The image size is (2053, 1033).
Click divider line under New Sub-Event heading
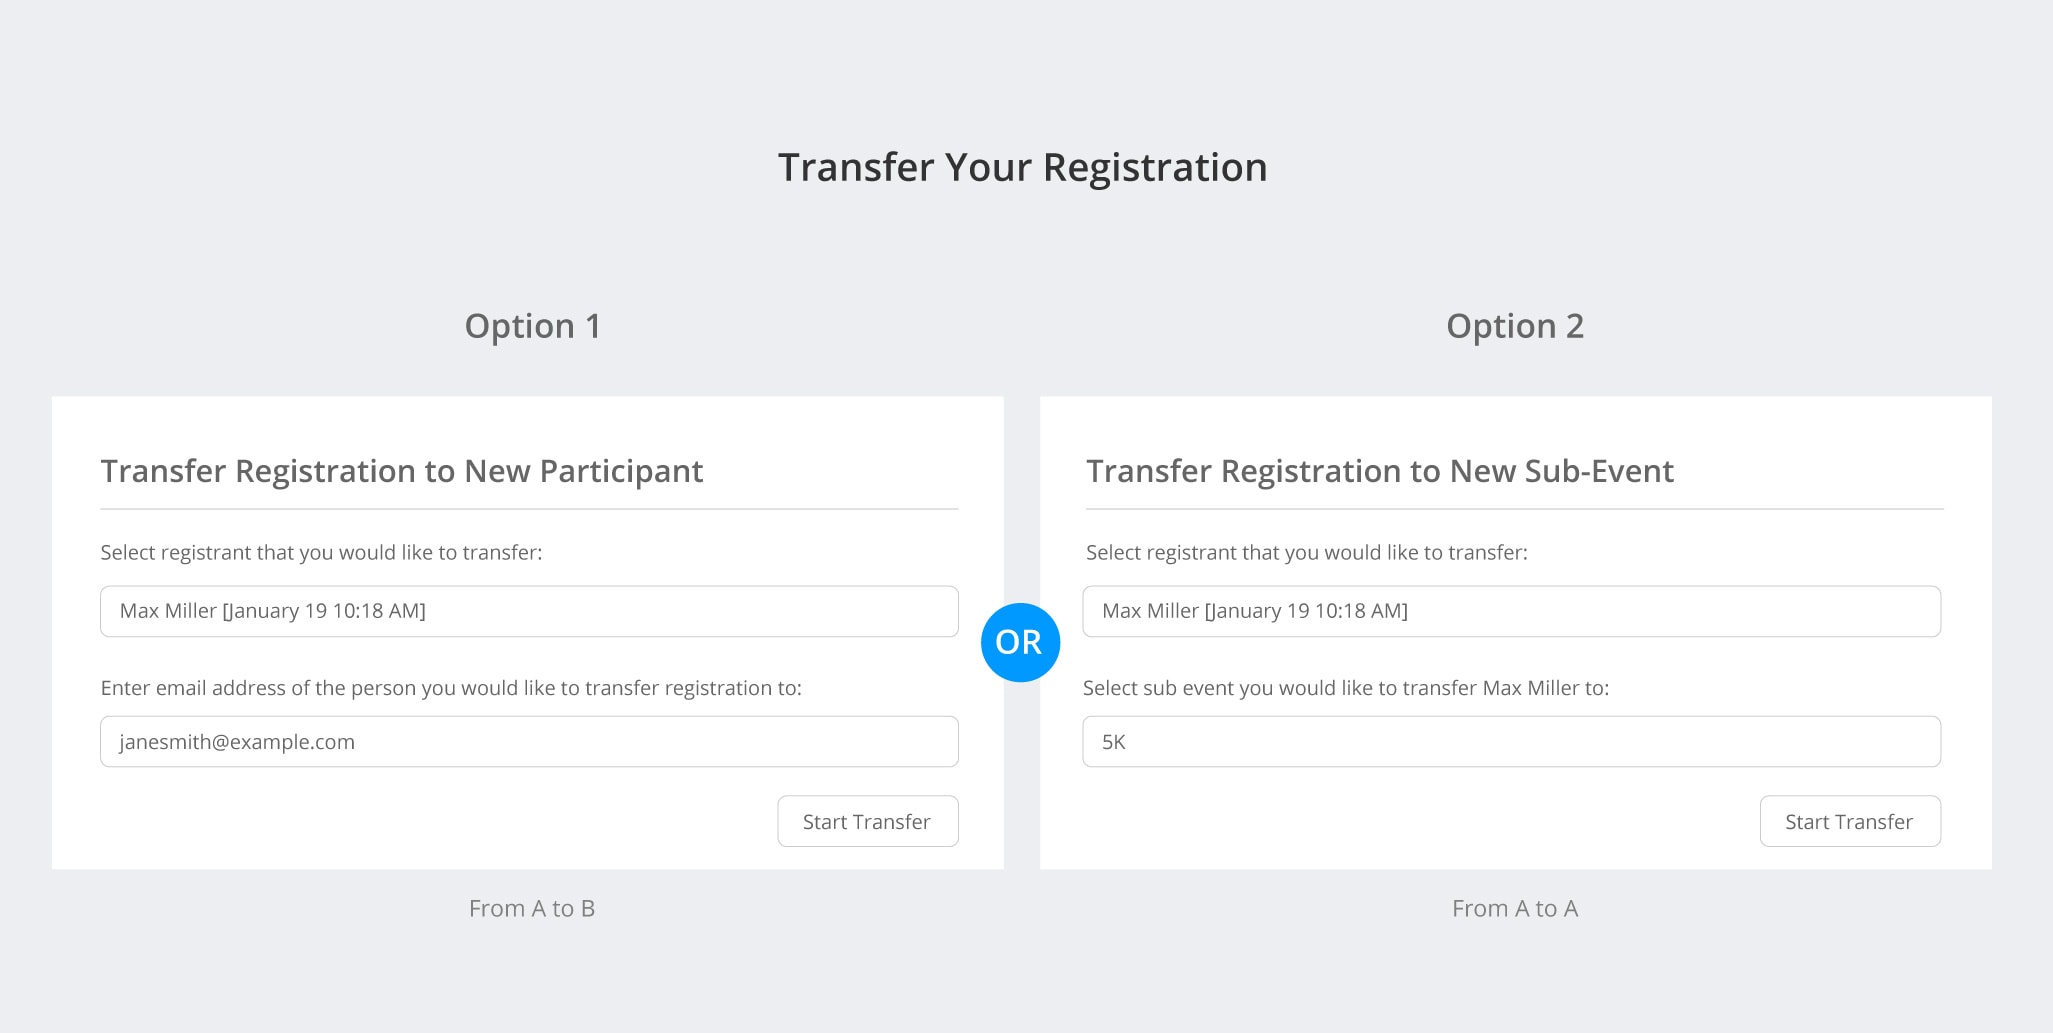1514,509
